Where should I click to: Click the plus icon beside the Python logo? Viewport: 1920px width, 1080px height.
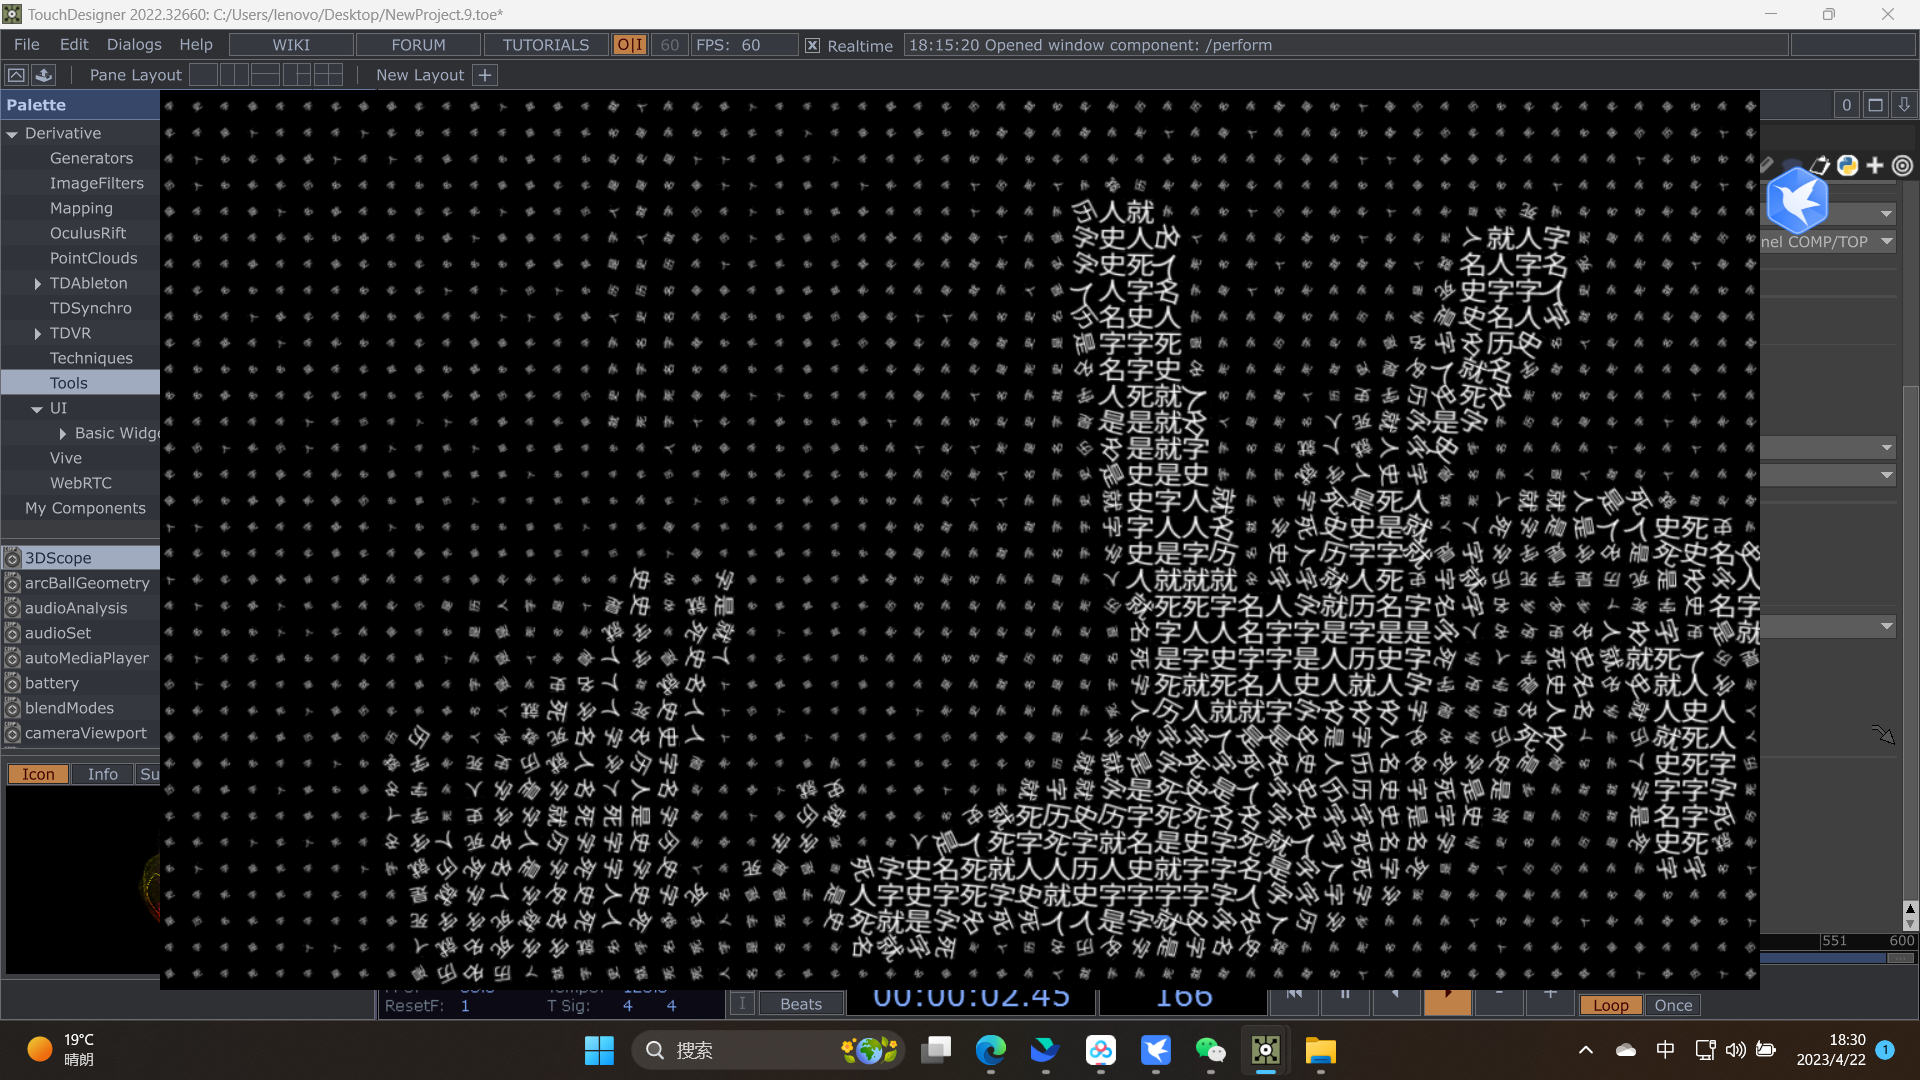(1875, 166)
